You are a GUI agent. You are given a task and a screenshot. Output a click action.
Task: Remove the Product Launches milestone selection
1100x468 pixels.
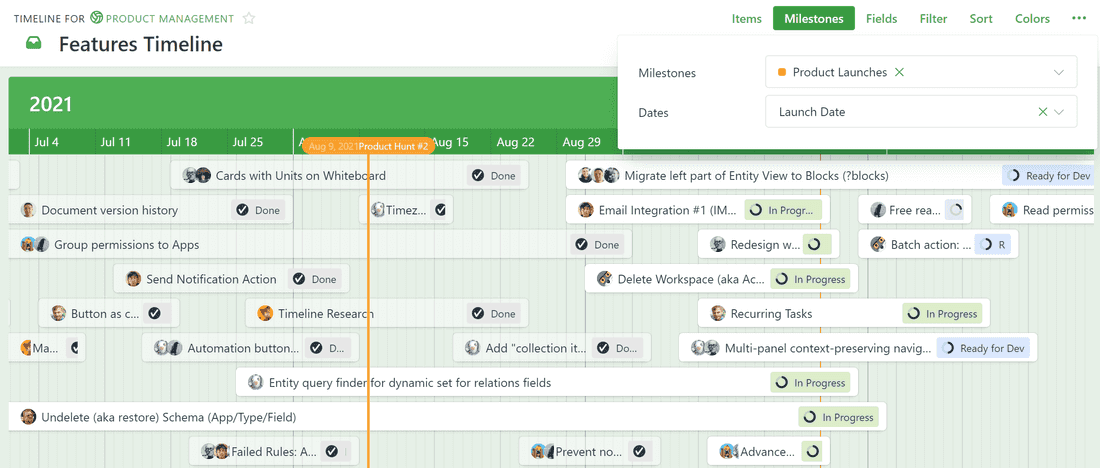pyautogui.click(x=899, y=73)
